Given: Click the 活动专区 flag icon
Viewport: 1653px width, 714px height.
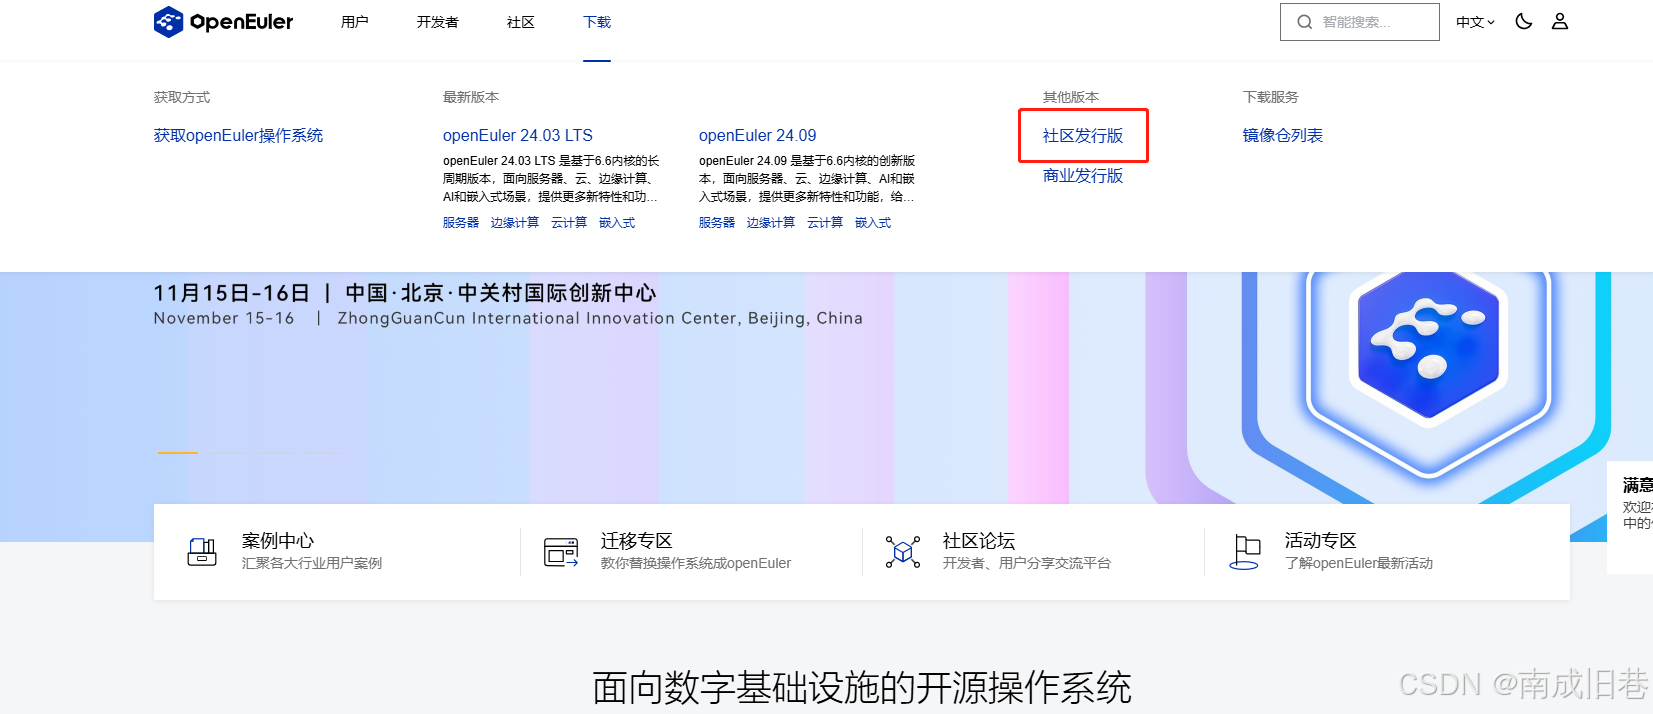Looking at the screenshot, I should coord(1245,552).
